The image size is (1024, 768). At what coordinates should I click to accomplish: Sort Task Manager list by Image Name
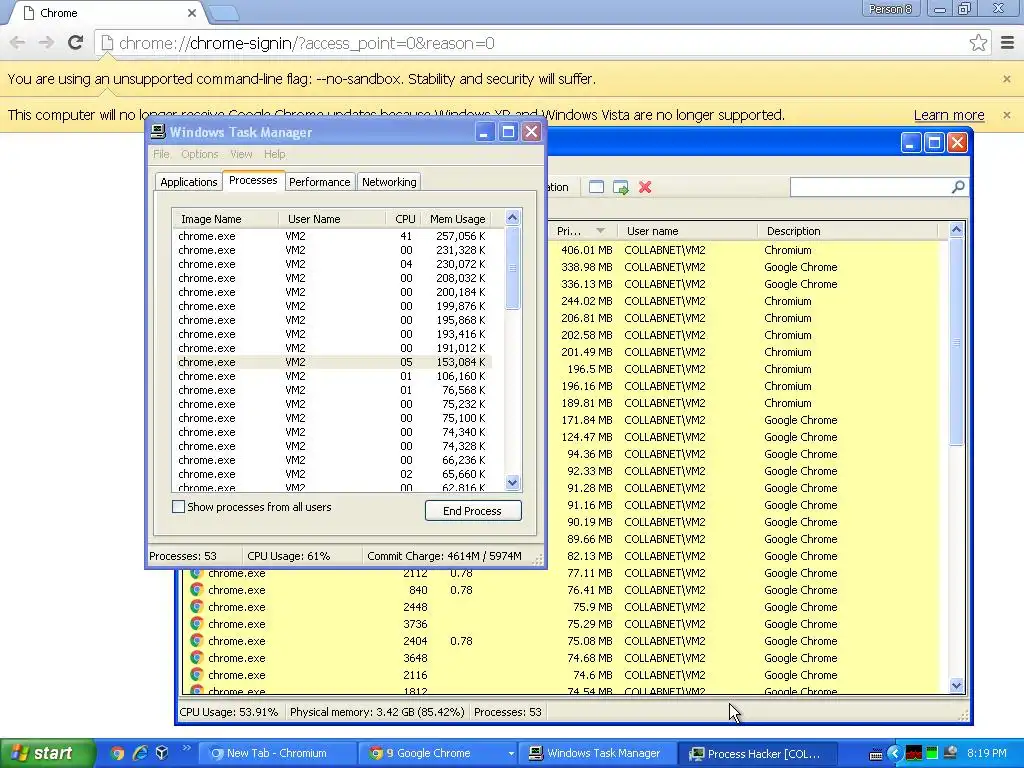(x=226, y=219)
